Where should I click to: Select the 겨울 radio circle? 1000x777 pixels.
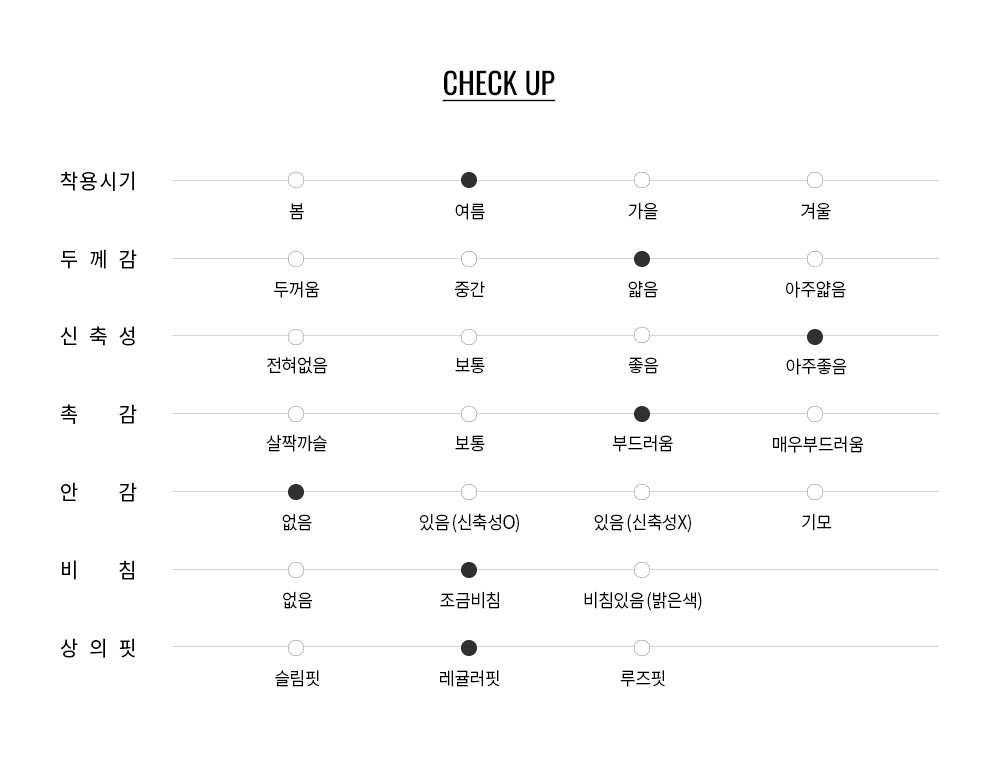[x=815, y=181]
